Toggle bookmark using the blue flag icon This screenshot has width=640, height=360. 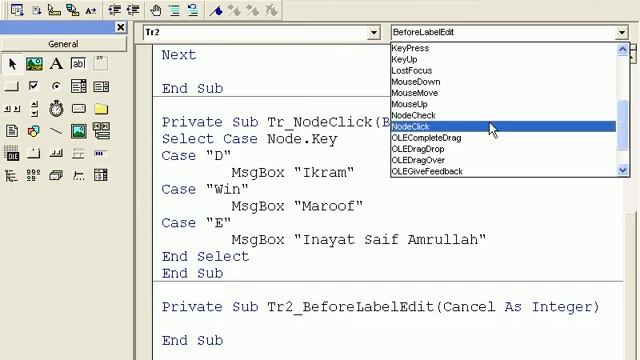click(216, 10)
